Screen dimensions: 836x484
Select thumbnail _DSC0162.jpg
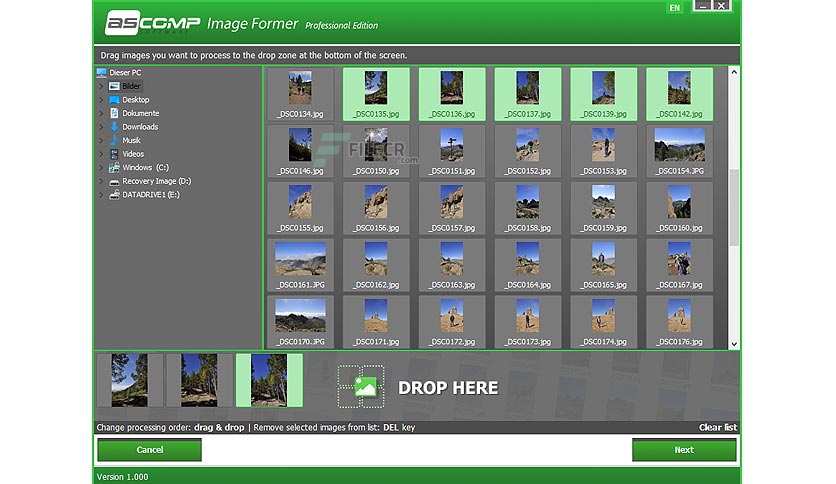376,265
